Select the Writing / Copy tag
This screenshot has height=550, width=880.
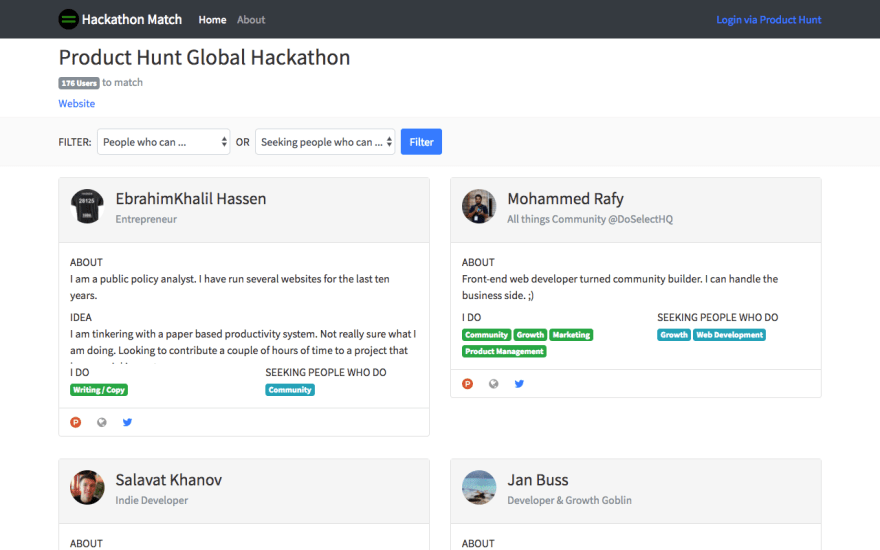pyautogui.click(x=99, y=390)
